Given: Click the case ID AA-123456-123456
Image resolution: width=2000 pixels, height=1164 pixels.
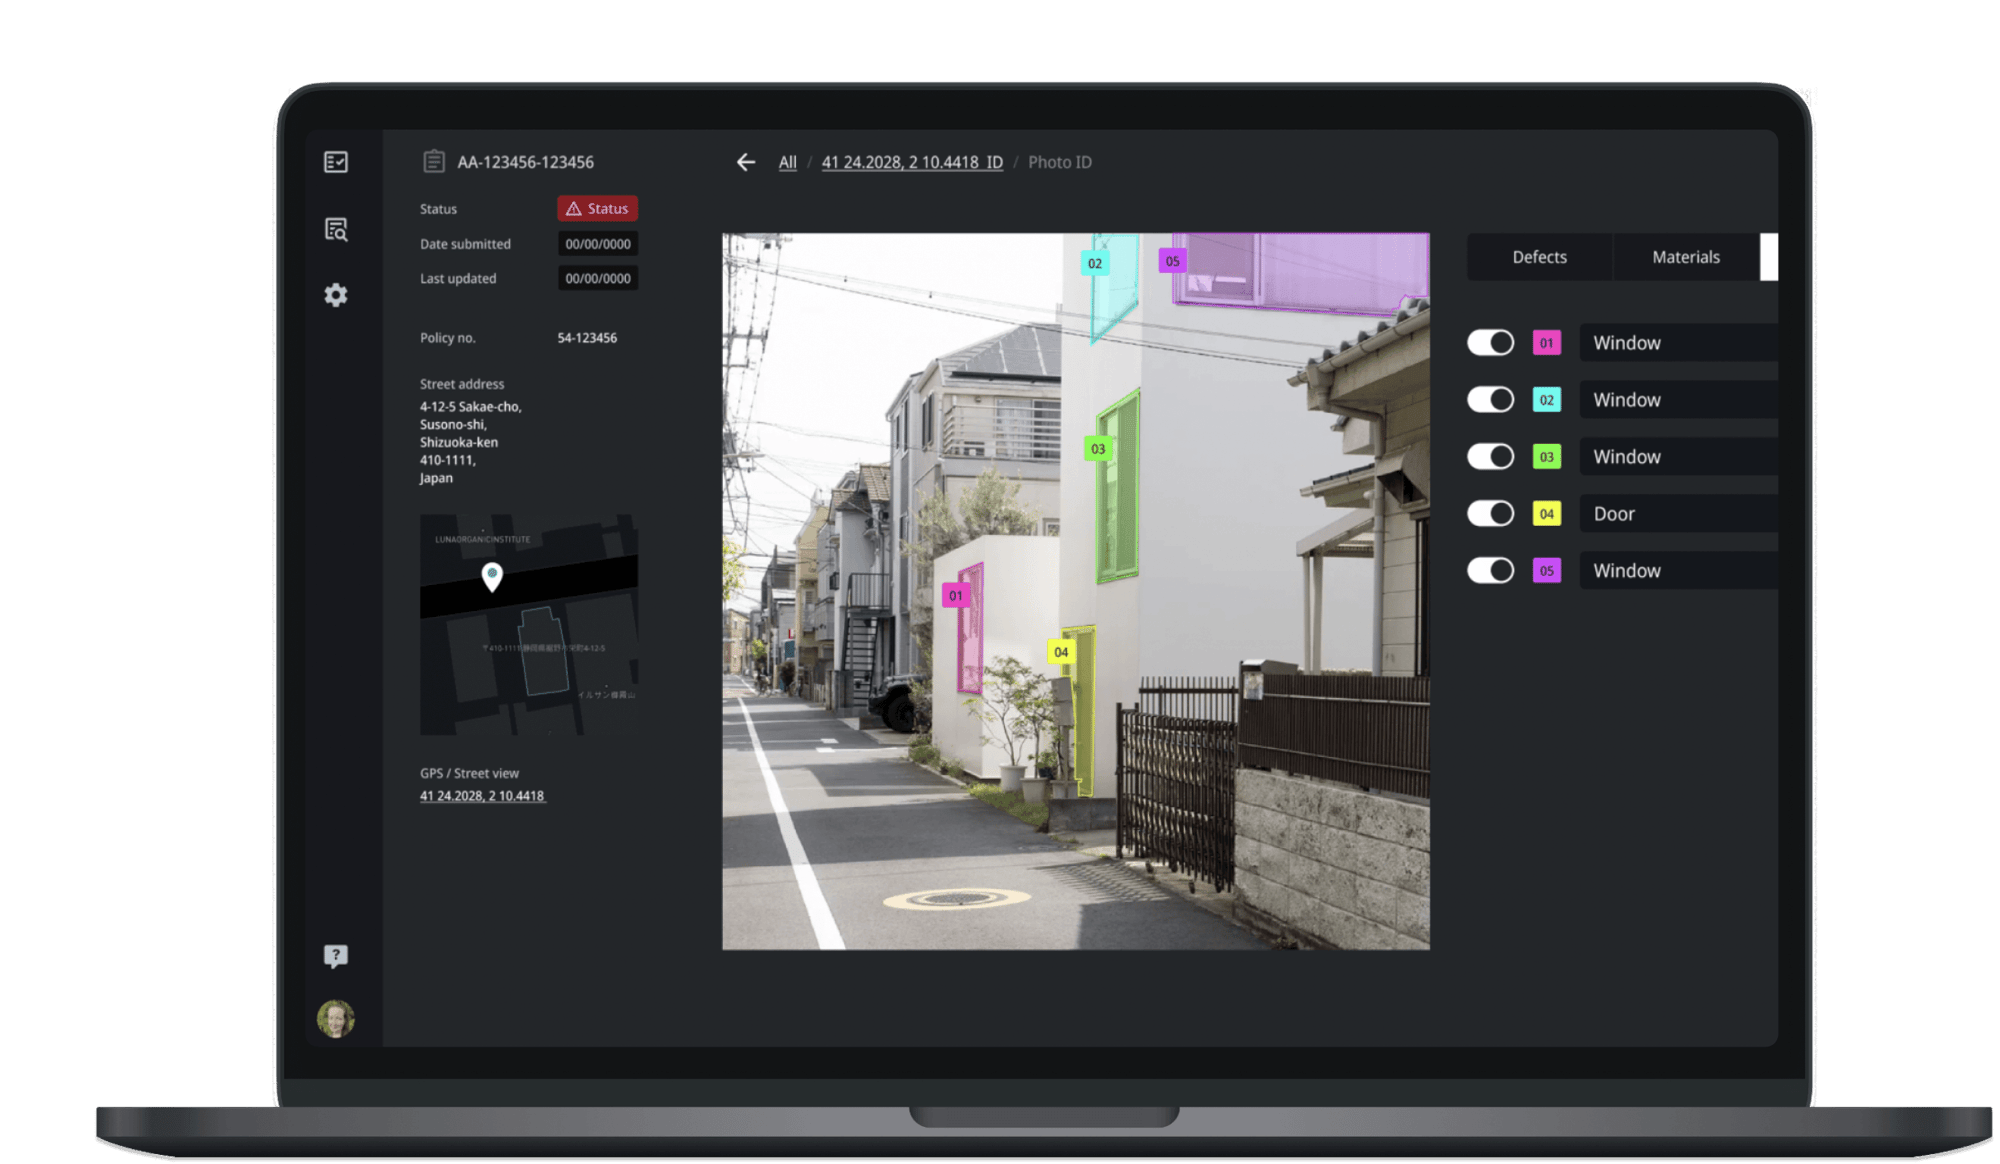Looking at the screenshot, I should tap(525, 162).
